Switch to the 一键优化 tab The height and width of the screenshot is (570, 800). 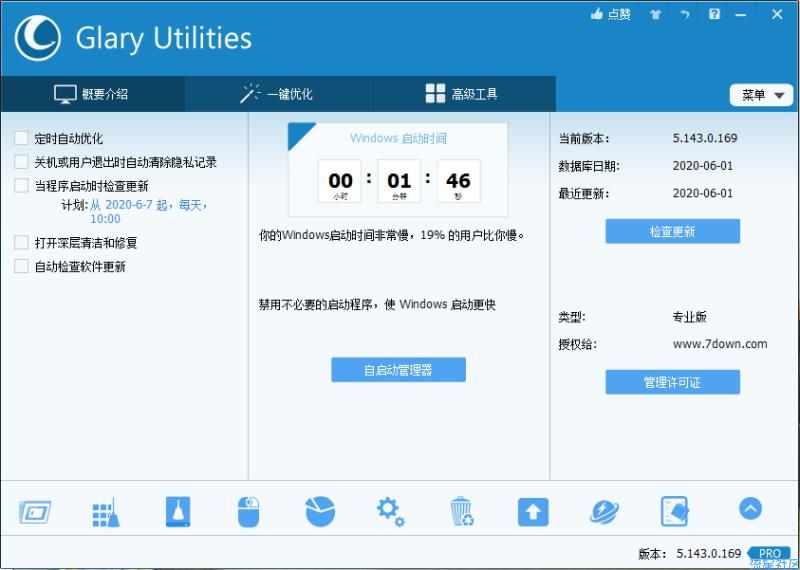click(277, 94)
